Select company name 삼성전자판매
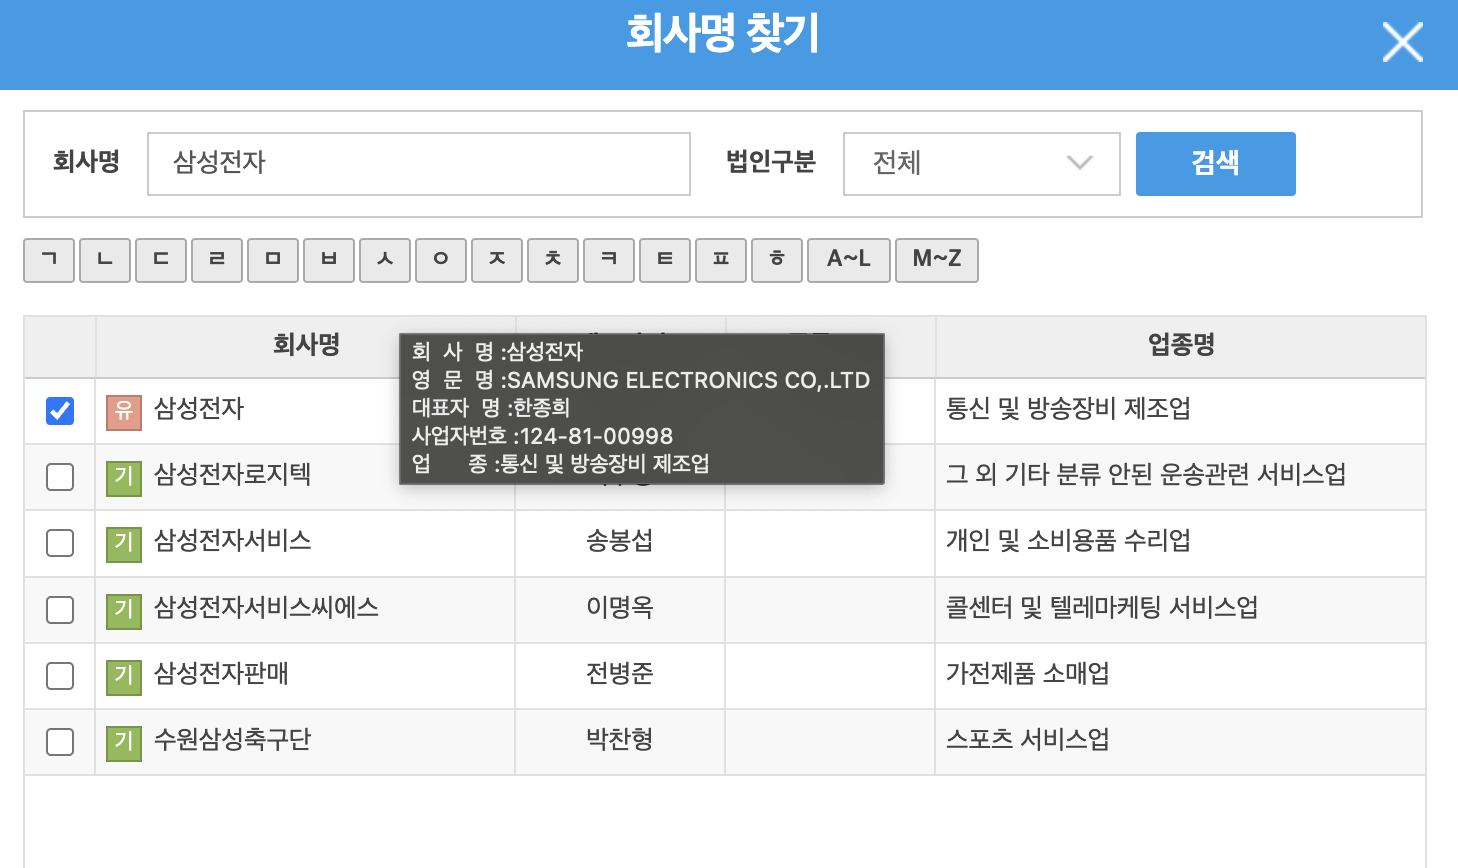The height and width of the screenshot is (868, 1458). coord(221,673)
